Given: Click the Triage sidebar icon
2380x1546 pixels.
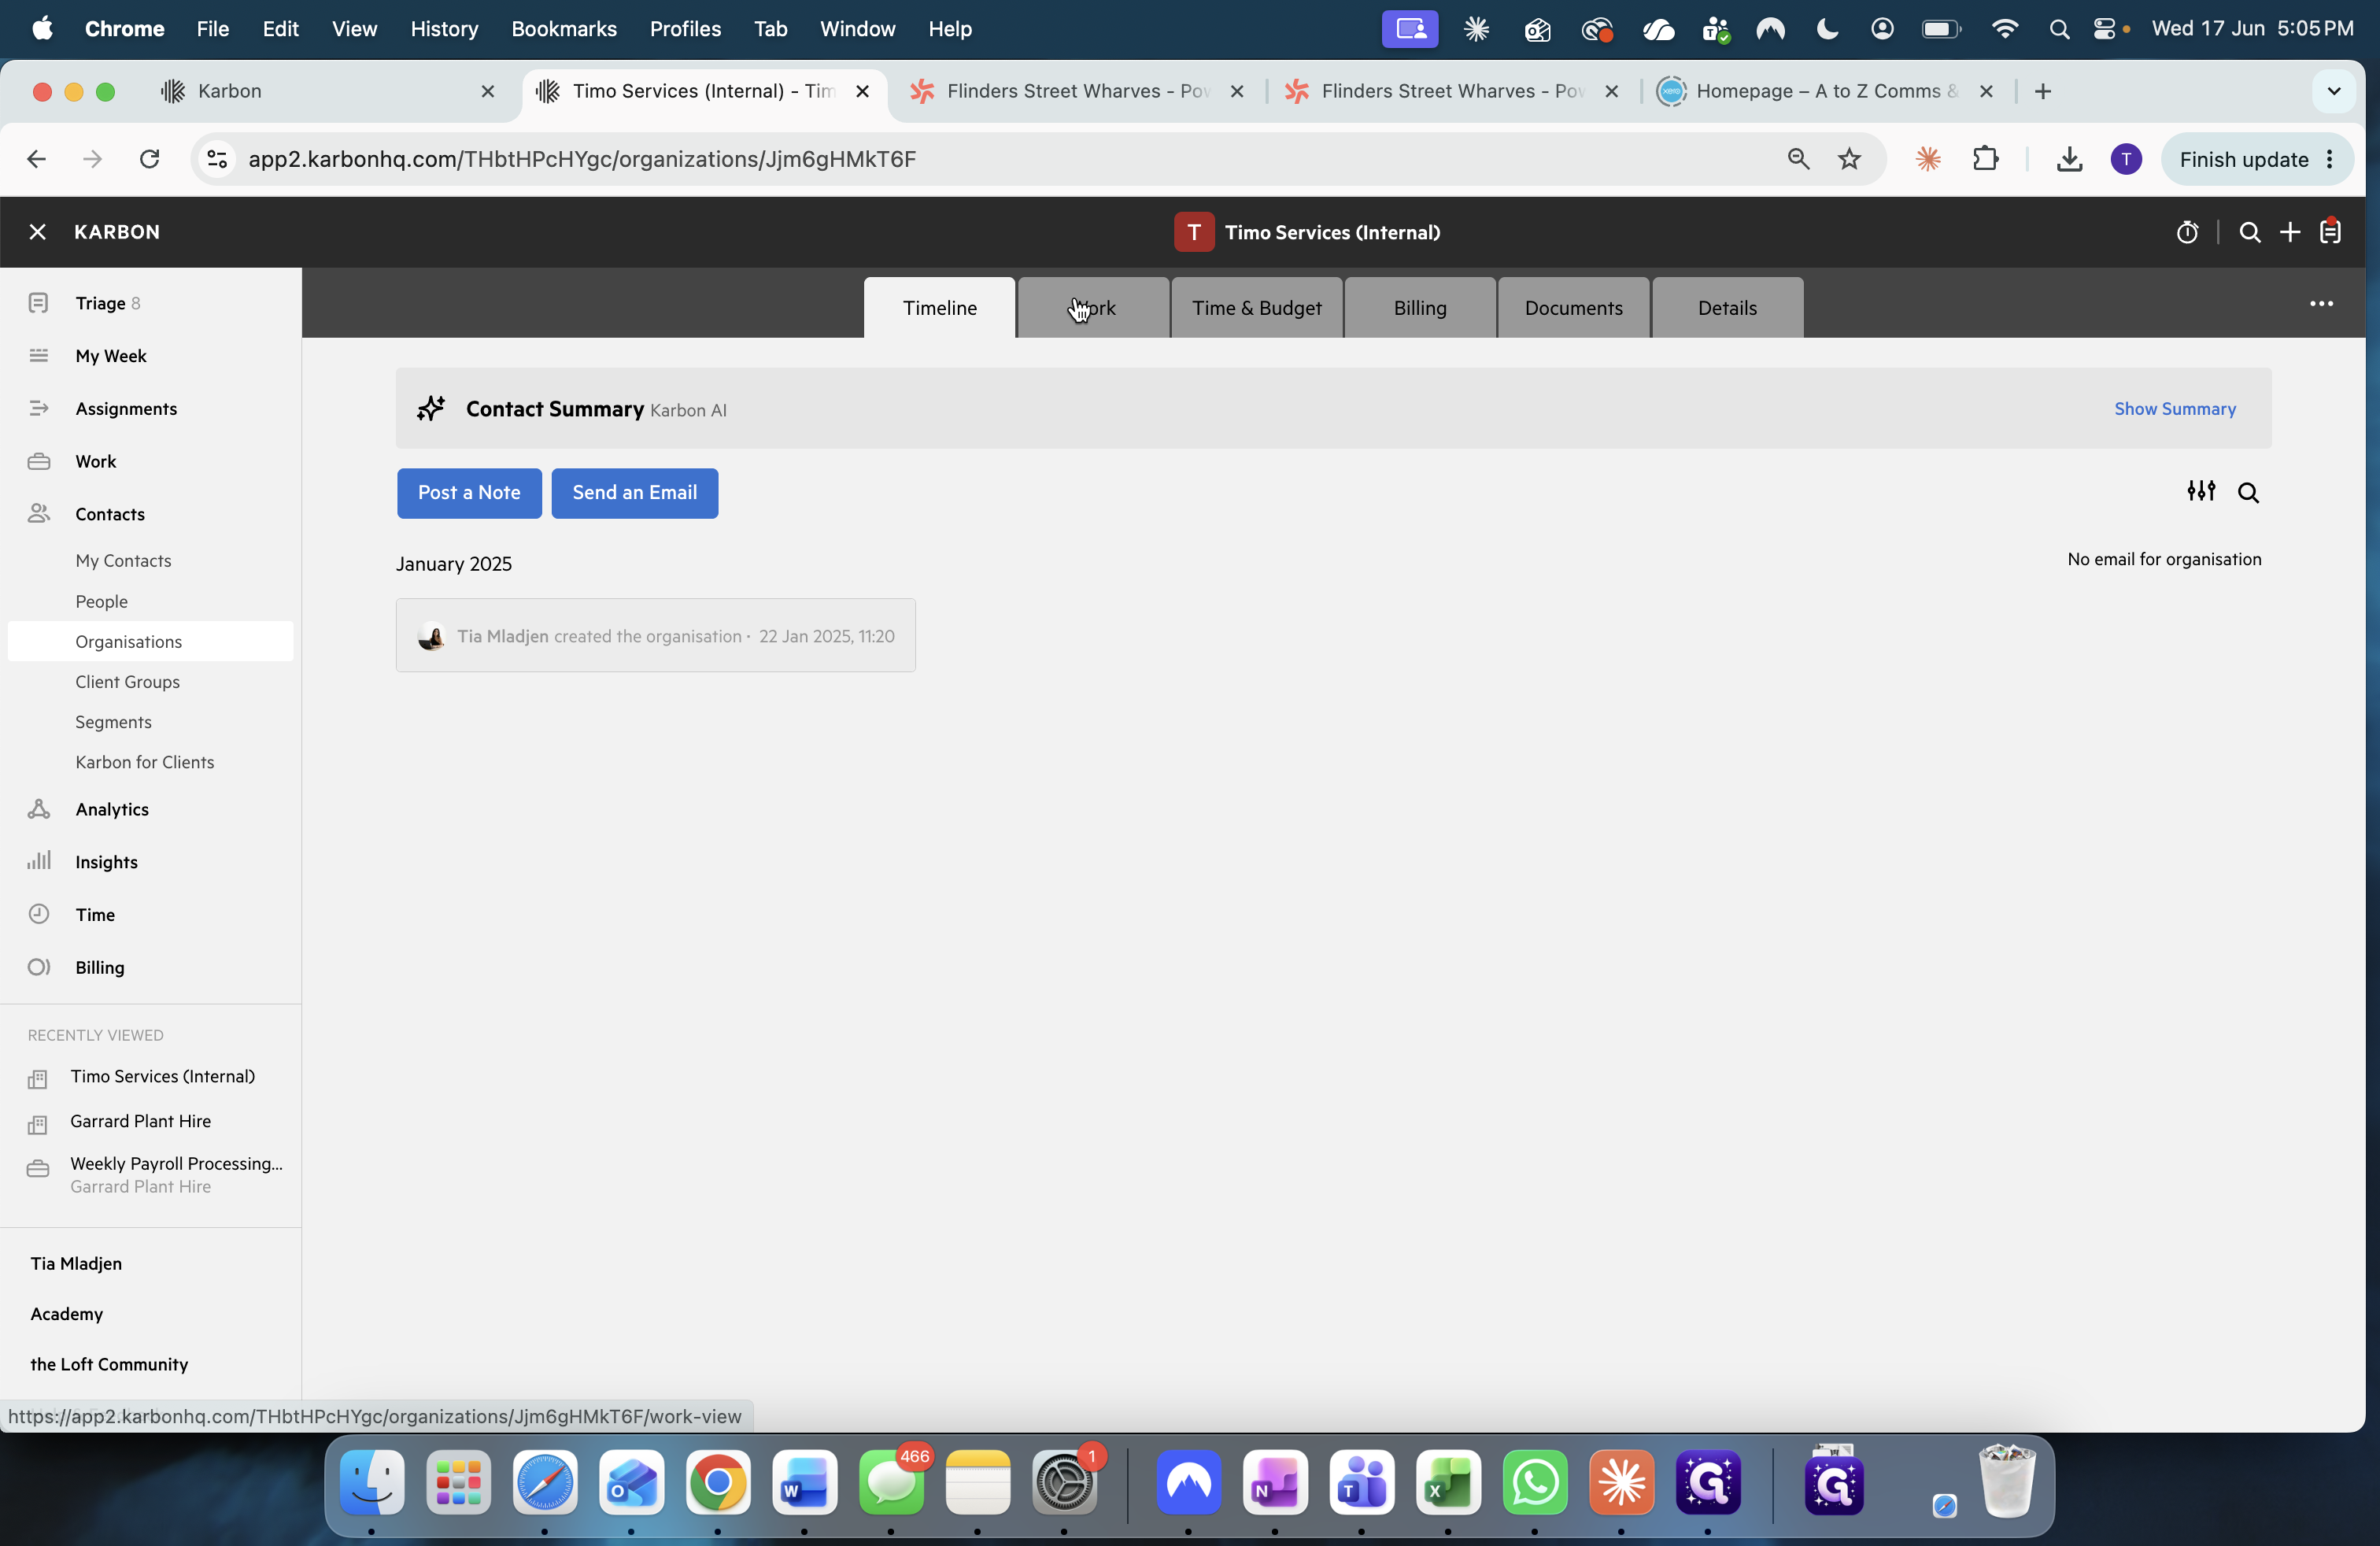Looking at the screenshot, I should point(39,303).
